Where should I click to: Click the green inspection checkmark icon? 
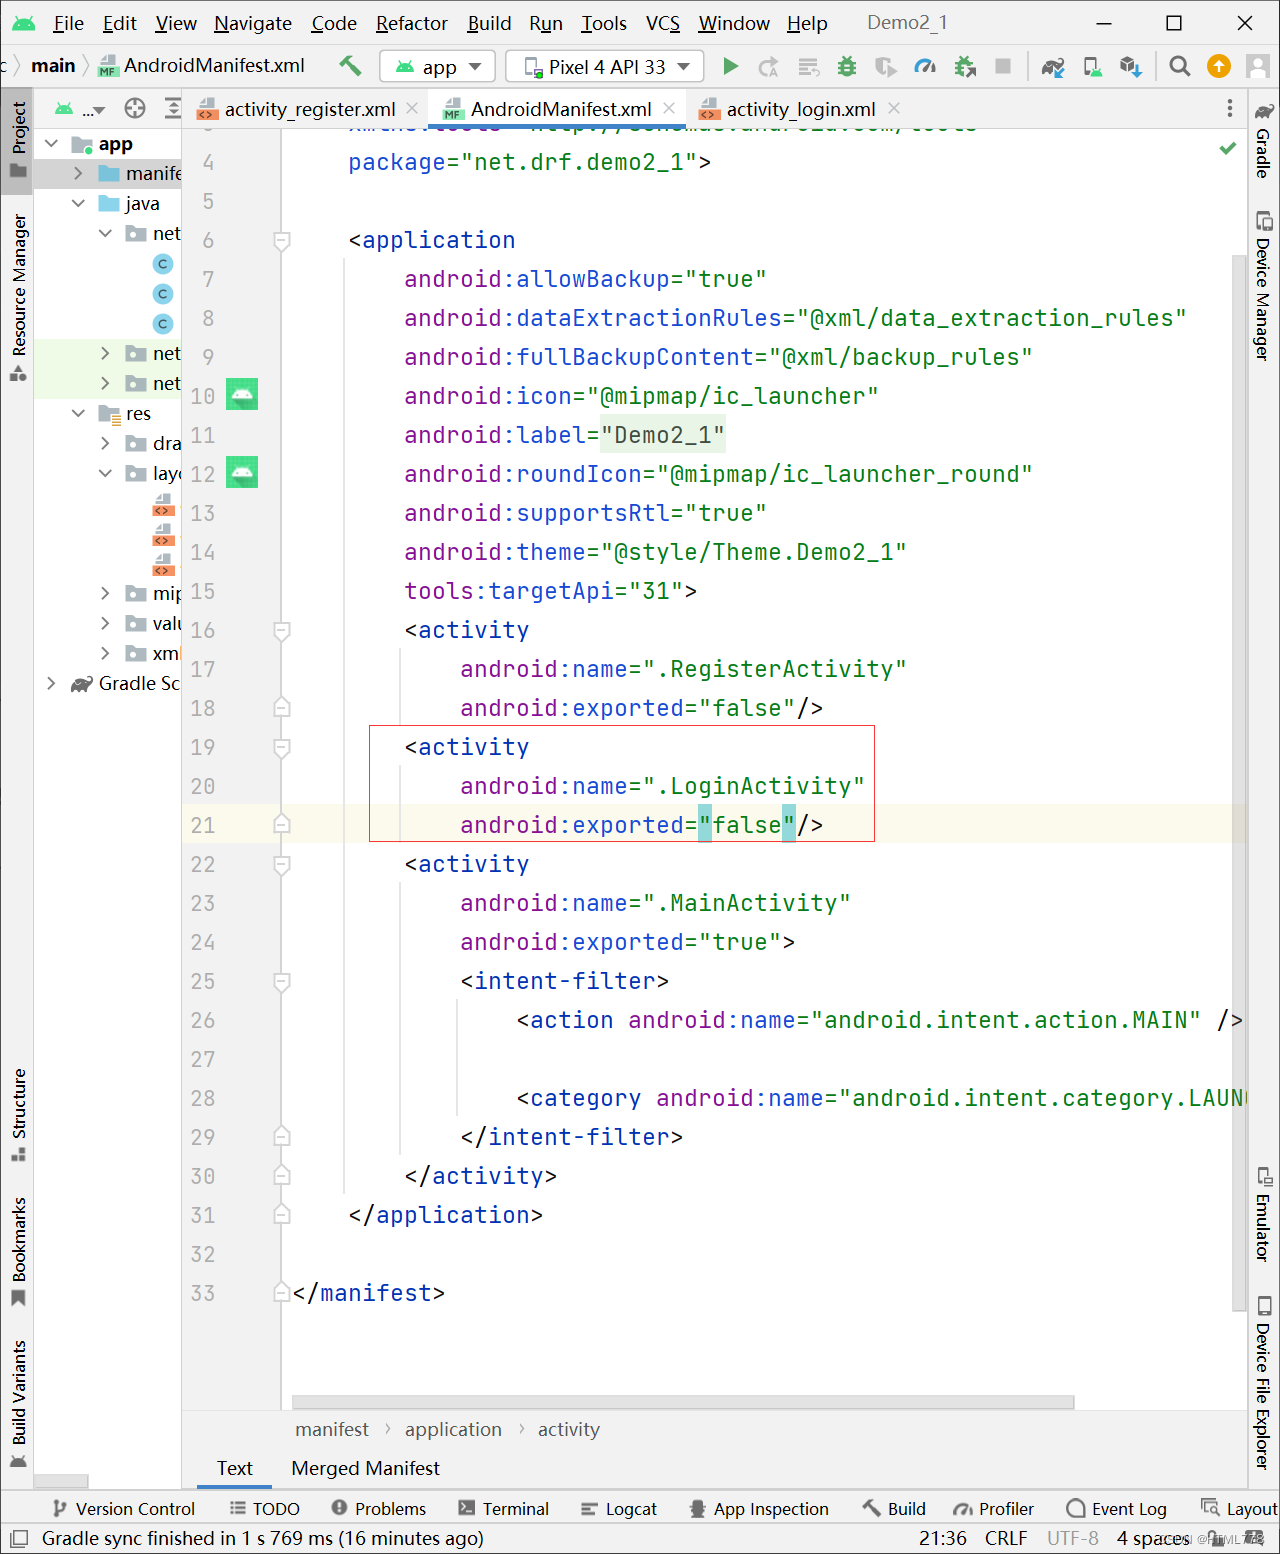click(1228, 149)
